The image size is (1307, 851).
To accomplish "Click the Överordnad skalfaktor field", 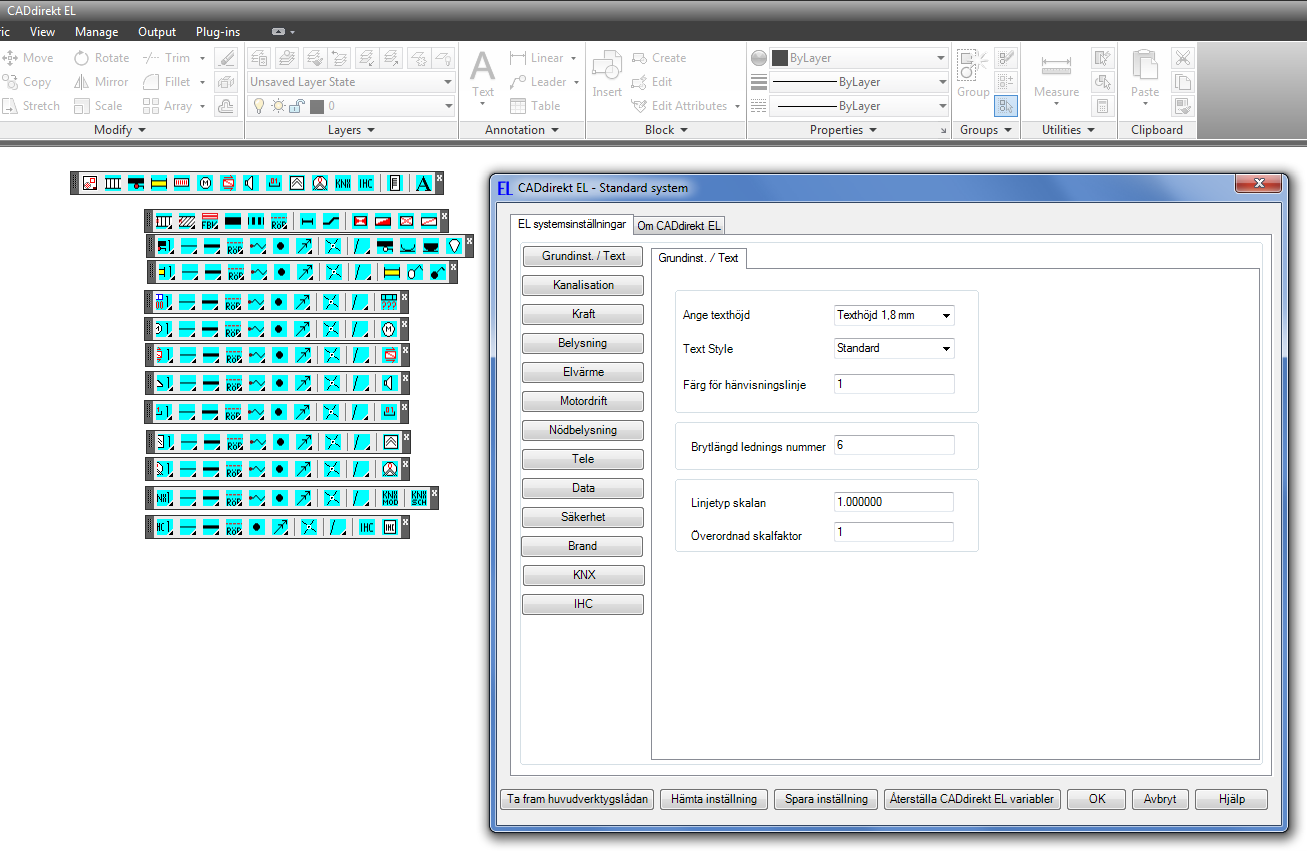I will point(894,533).
